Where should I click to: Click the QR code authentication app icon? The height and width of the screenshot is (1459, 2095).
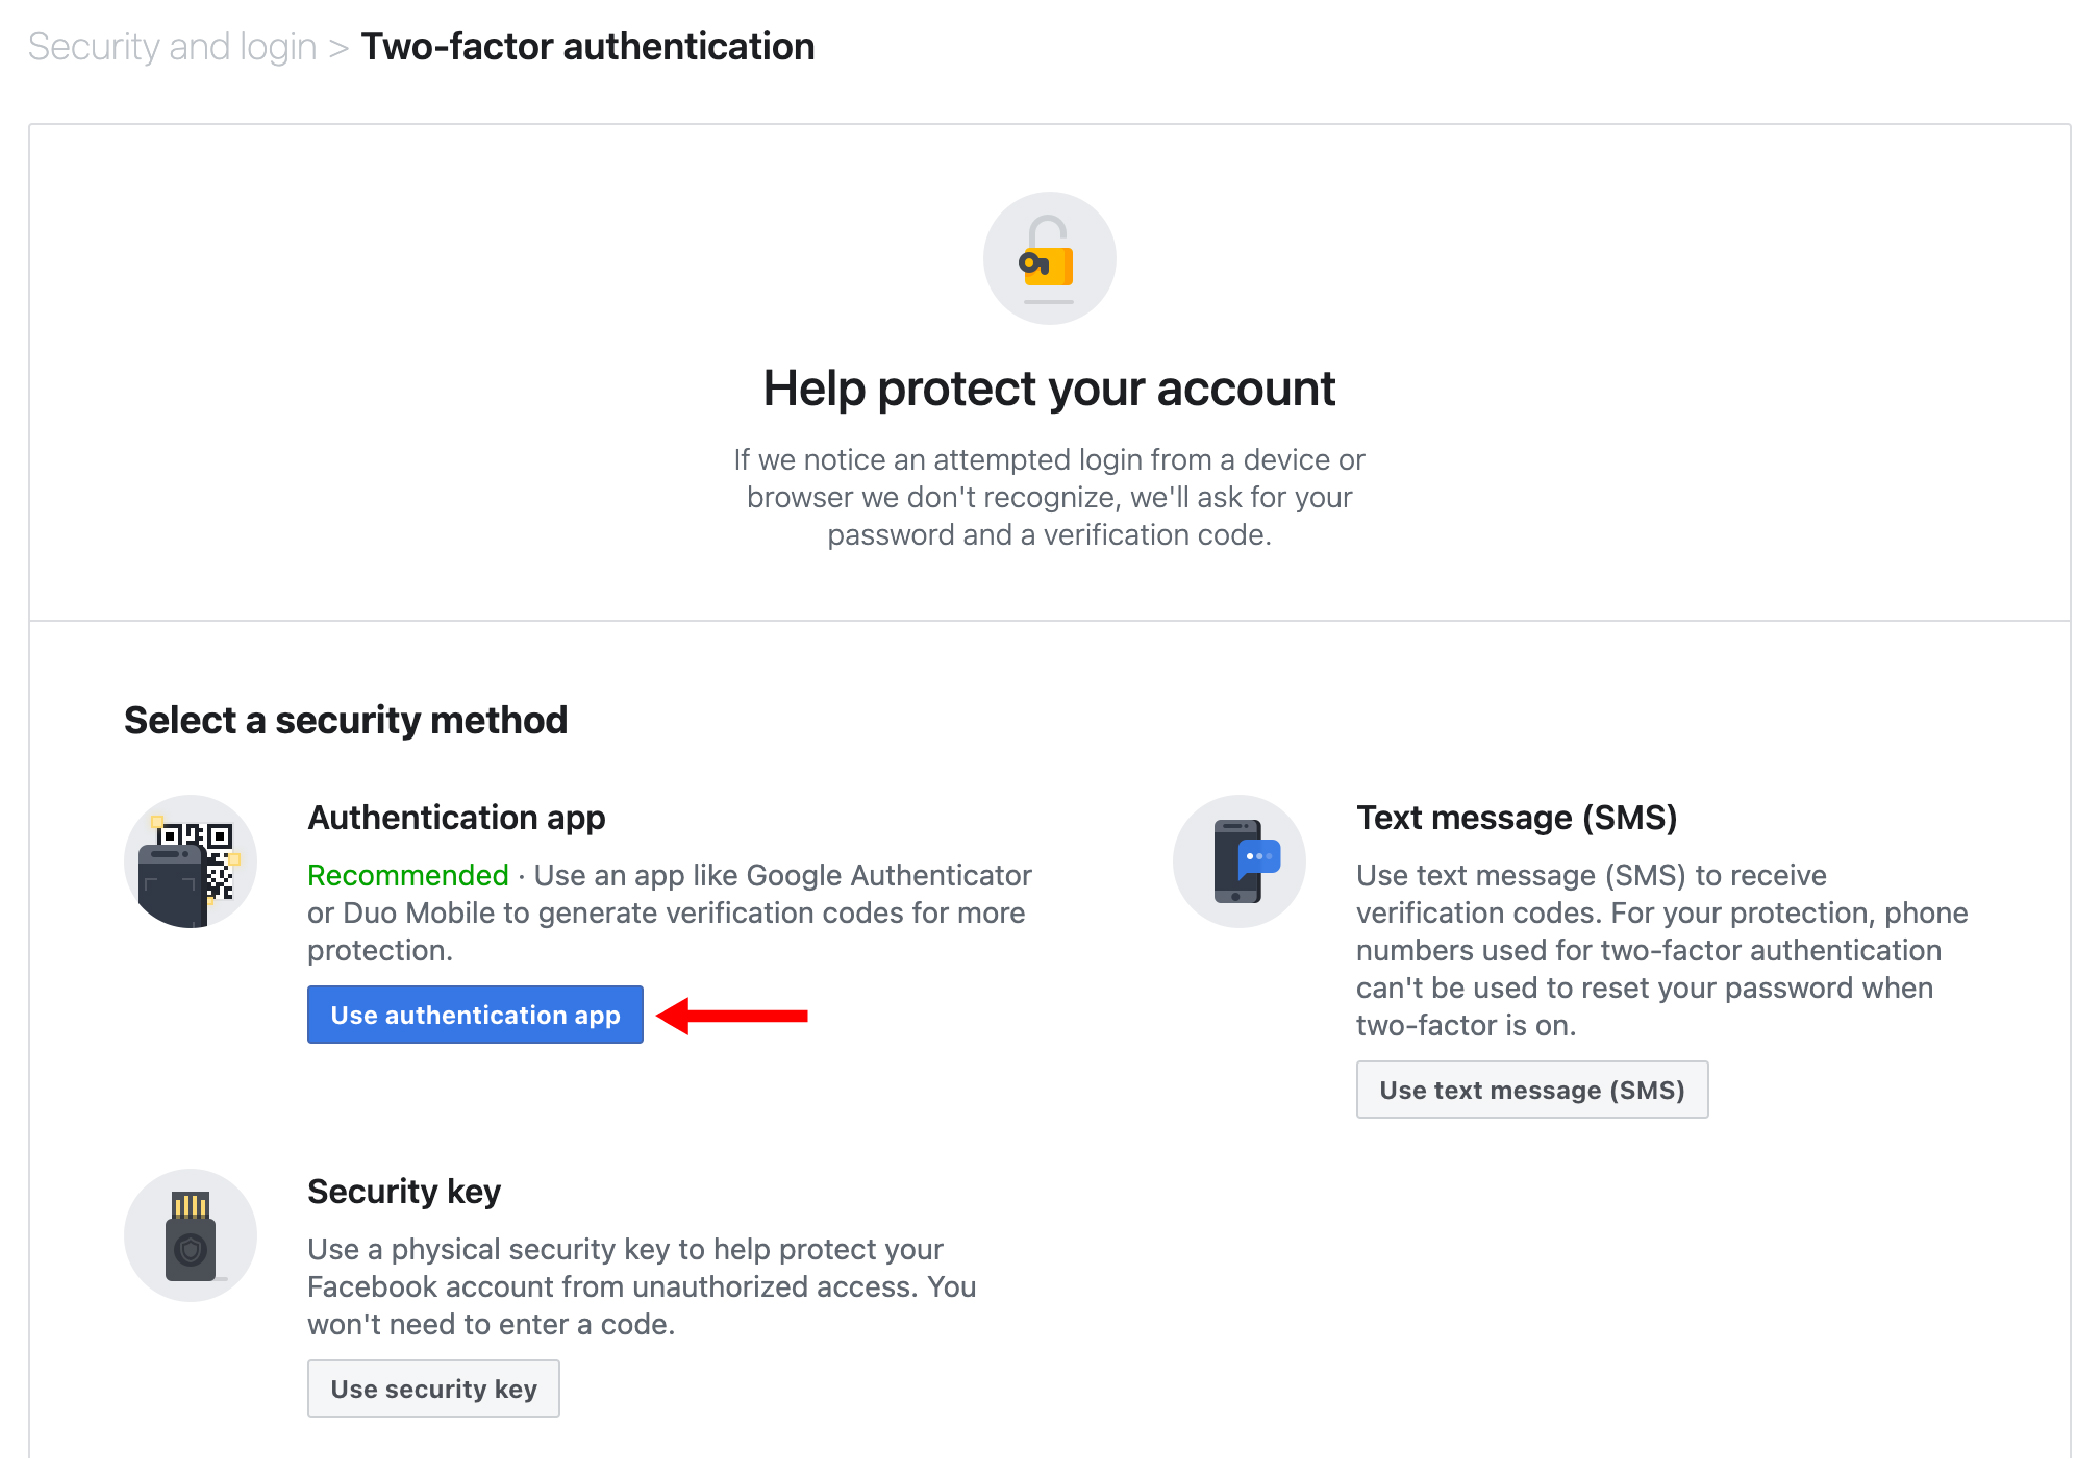coord(190,861)
